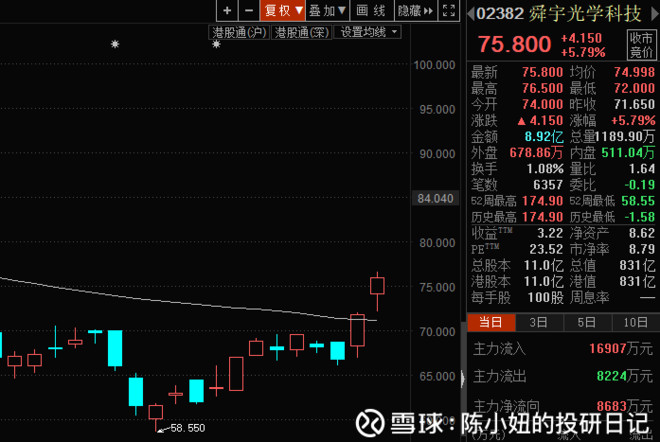Image resolution: width=660 pixels, height=442 pixels.
Task: Click the first star marker on the chart
Action: pos(115,44)
